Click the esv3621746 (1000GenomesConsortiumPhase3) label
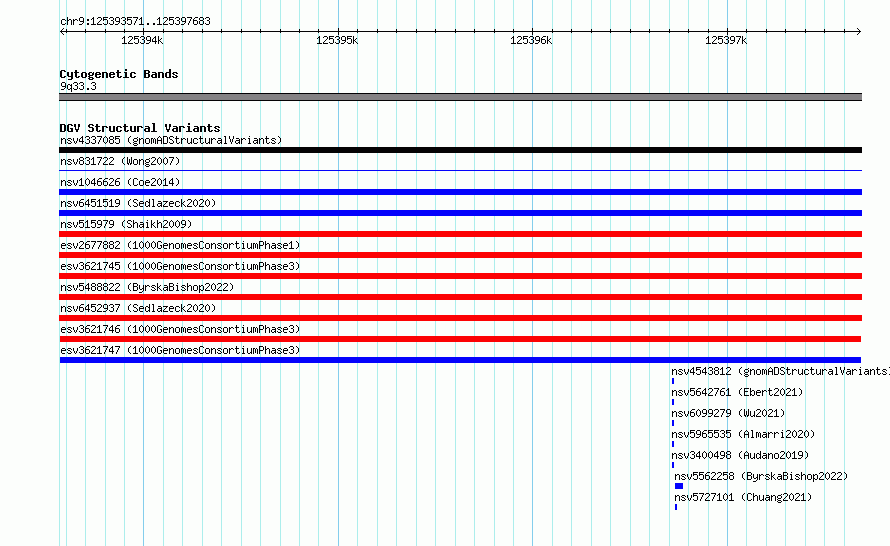Viewport: 890px width, 546px height. pos(180,329)
